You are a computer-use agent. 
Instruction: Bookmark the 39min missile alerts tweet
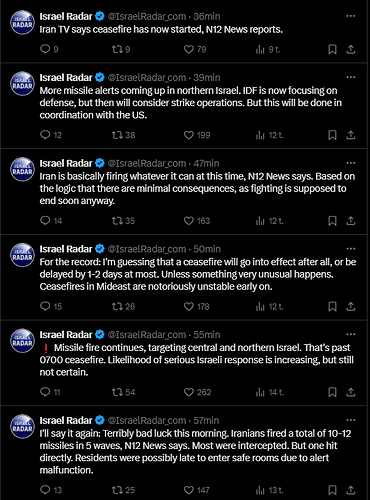click(332, 135)
